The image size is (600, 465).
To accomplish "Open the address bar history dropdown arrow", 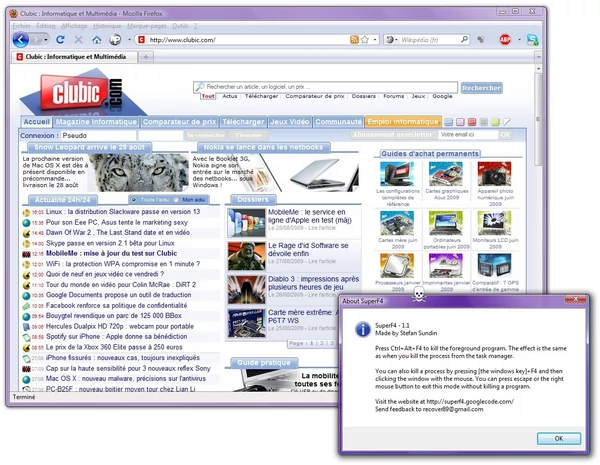I will pos(375,39).
